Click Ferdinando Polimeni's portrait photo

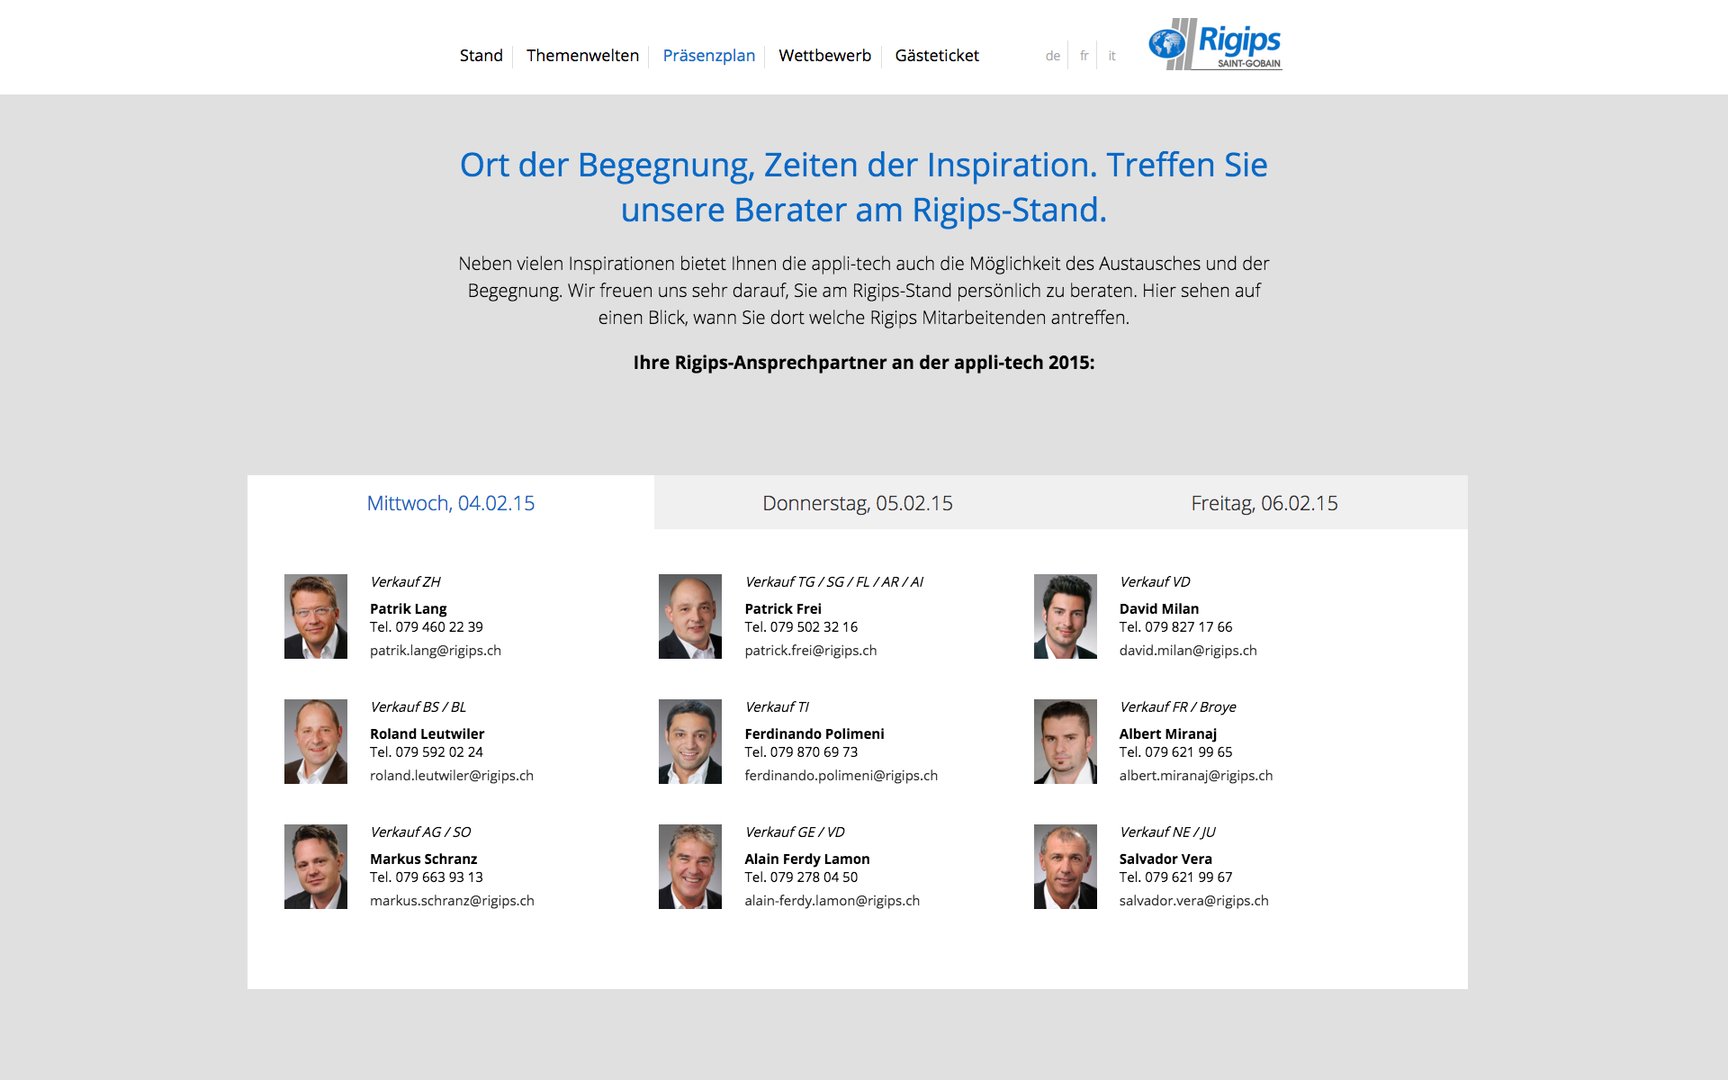690,741
